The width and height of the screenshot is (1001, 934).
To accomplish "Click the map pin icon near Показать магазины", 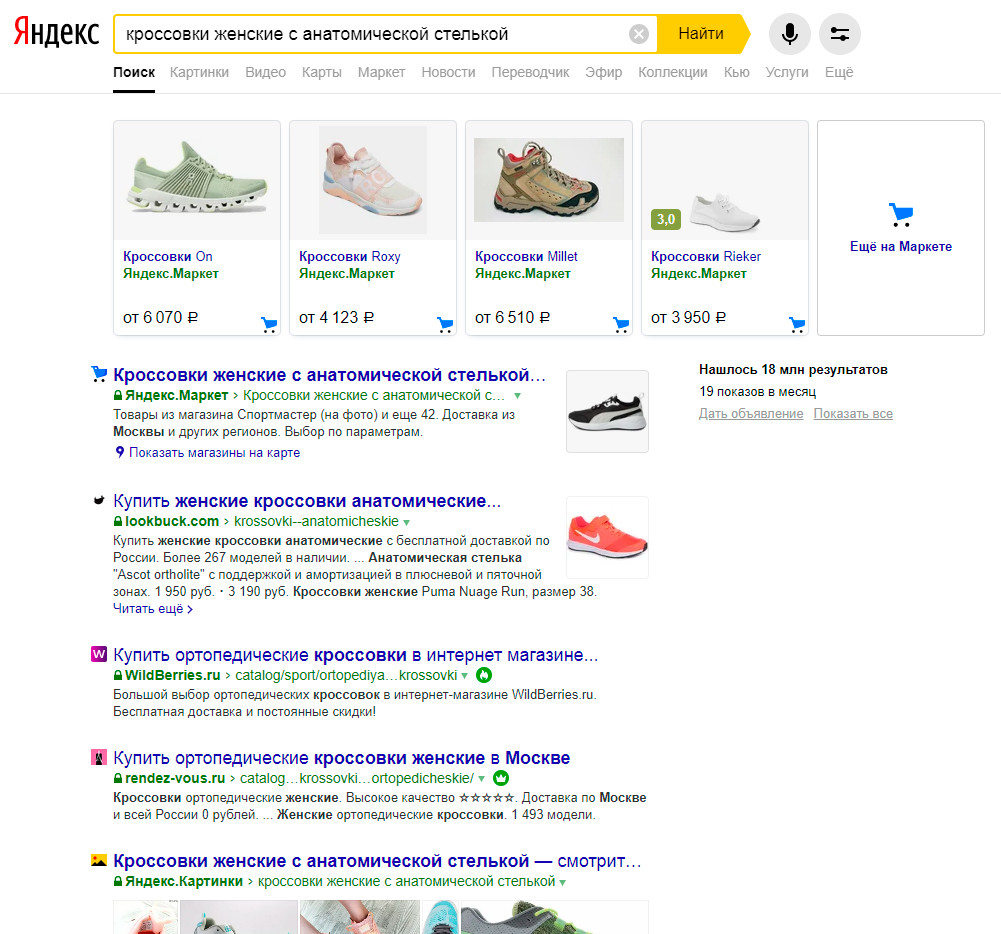I will point(119,452).
